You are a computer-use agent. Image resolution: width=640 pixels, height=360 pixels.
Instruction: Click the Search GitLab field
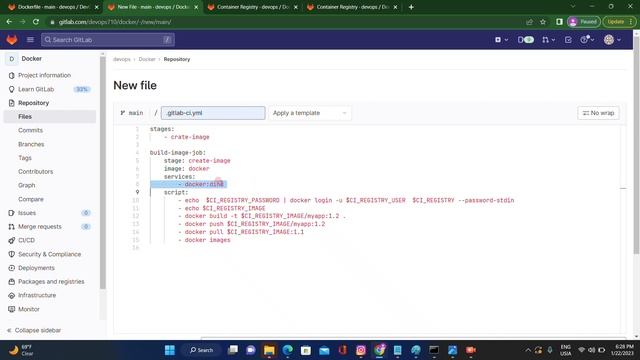click(108, 40)
